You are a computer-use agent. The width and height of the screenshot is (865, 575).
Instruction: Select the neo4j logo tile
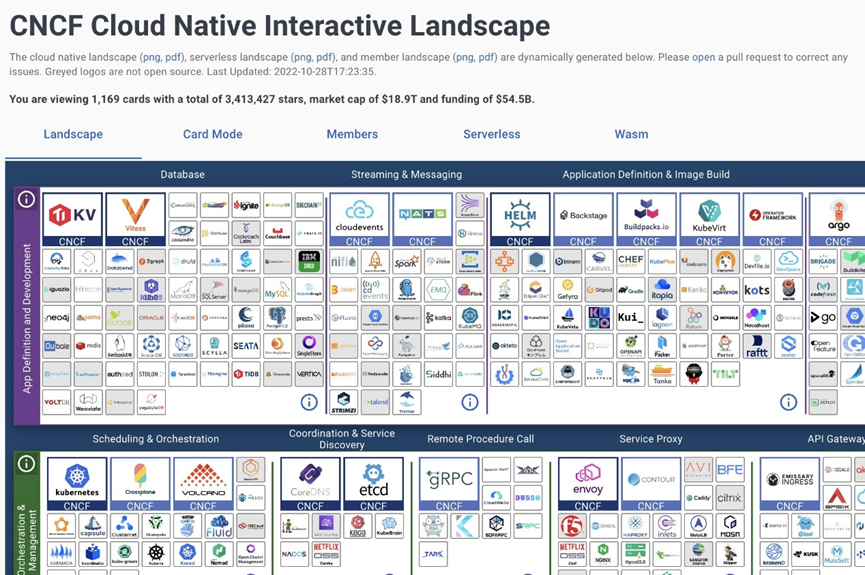tap(57, 318)
